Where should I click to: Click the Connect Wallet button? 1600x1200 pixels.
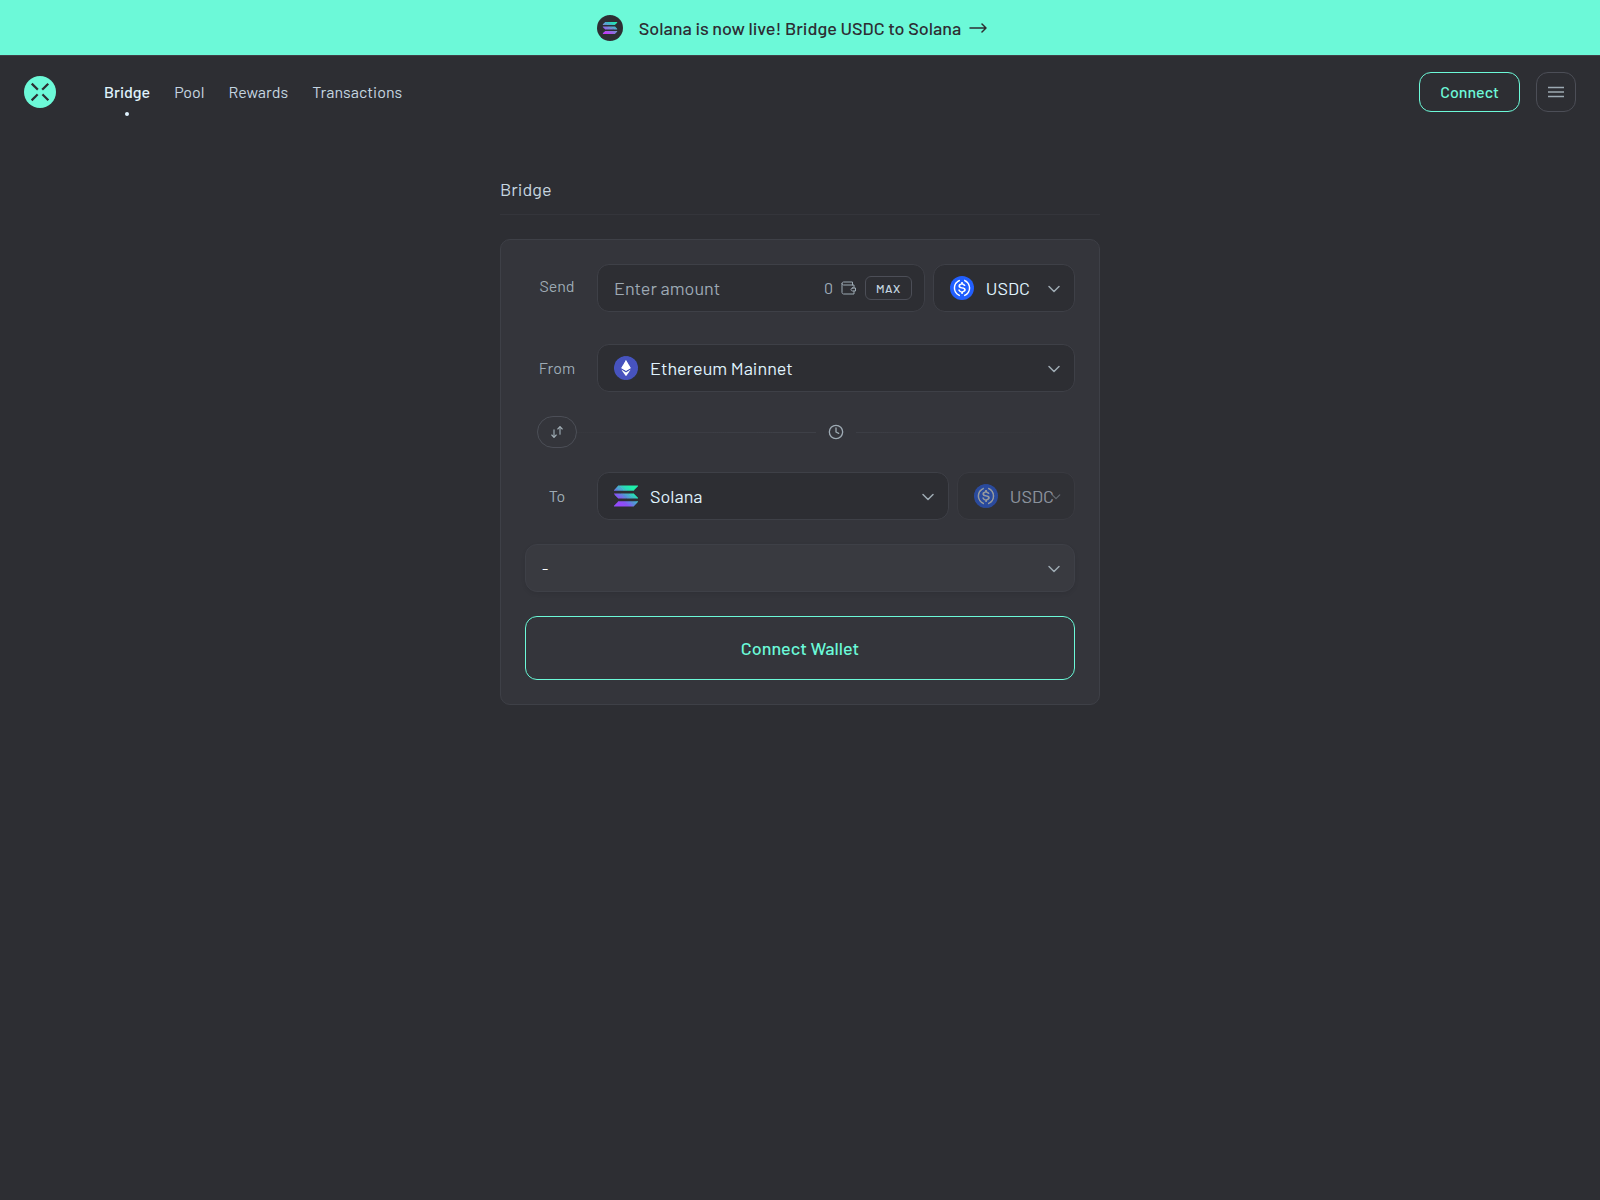[800, 648]
